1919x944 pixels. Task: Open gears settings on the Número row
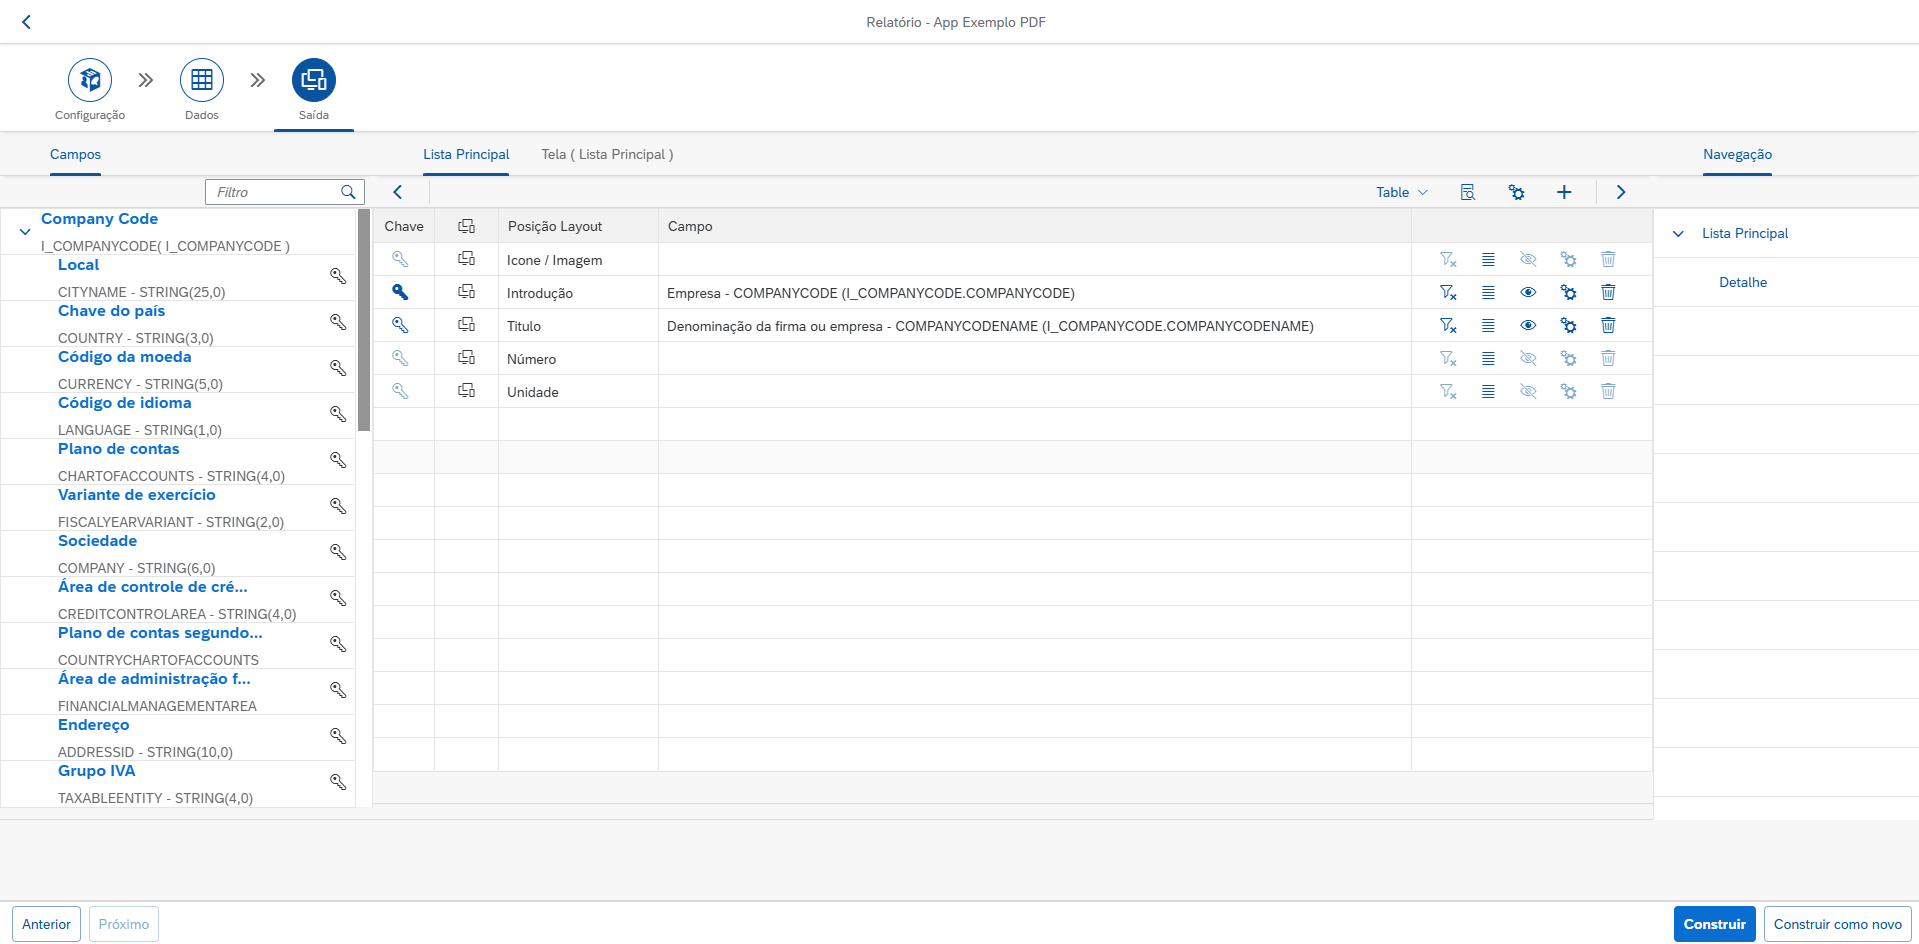pyautogui.click(x=1568, y=358)
